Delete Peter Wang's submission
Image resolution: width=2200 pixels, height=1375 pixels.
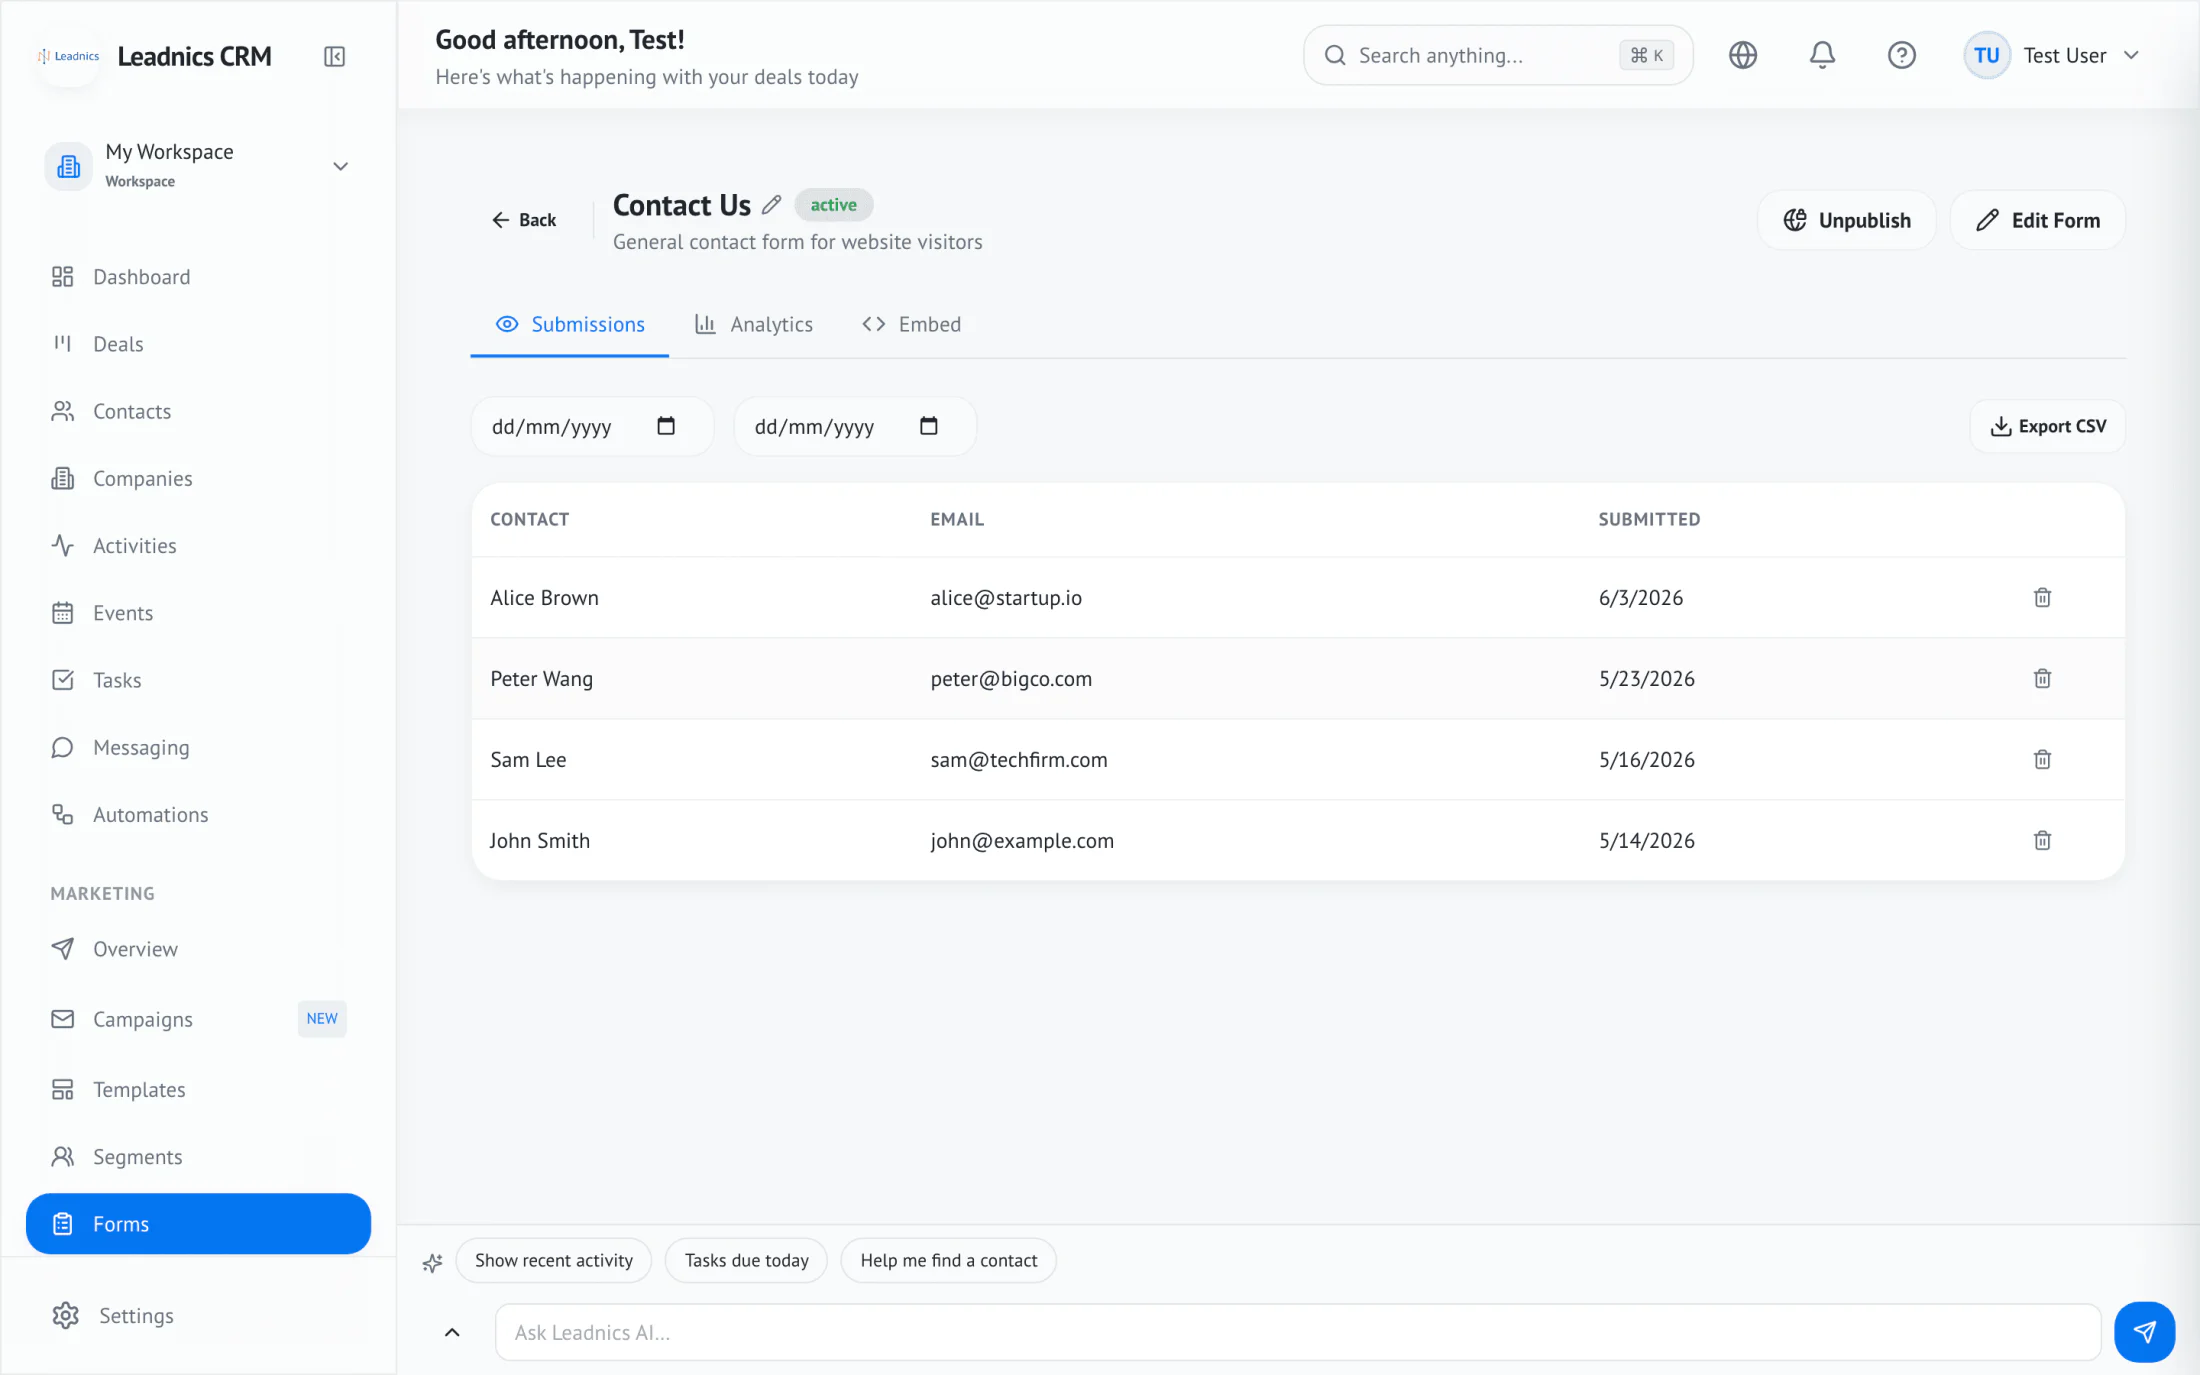click(2042, 678)
